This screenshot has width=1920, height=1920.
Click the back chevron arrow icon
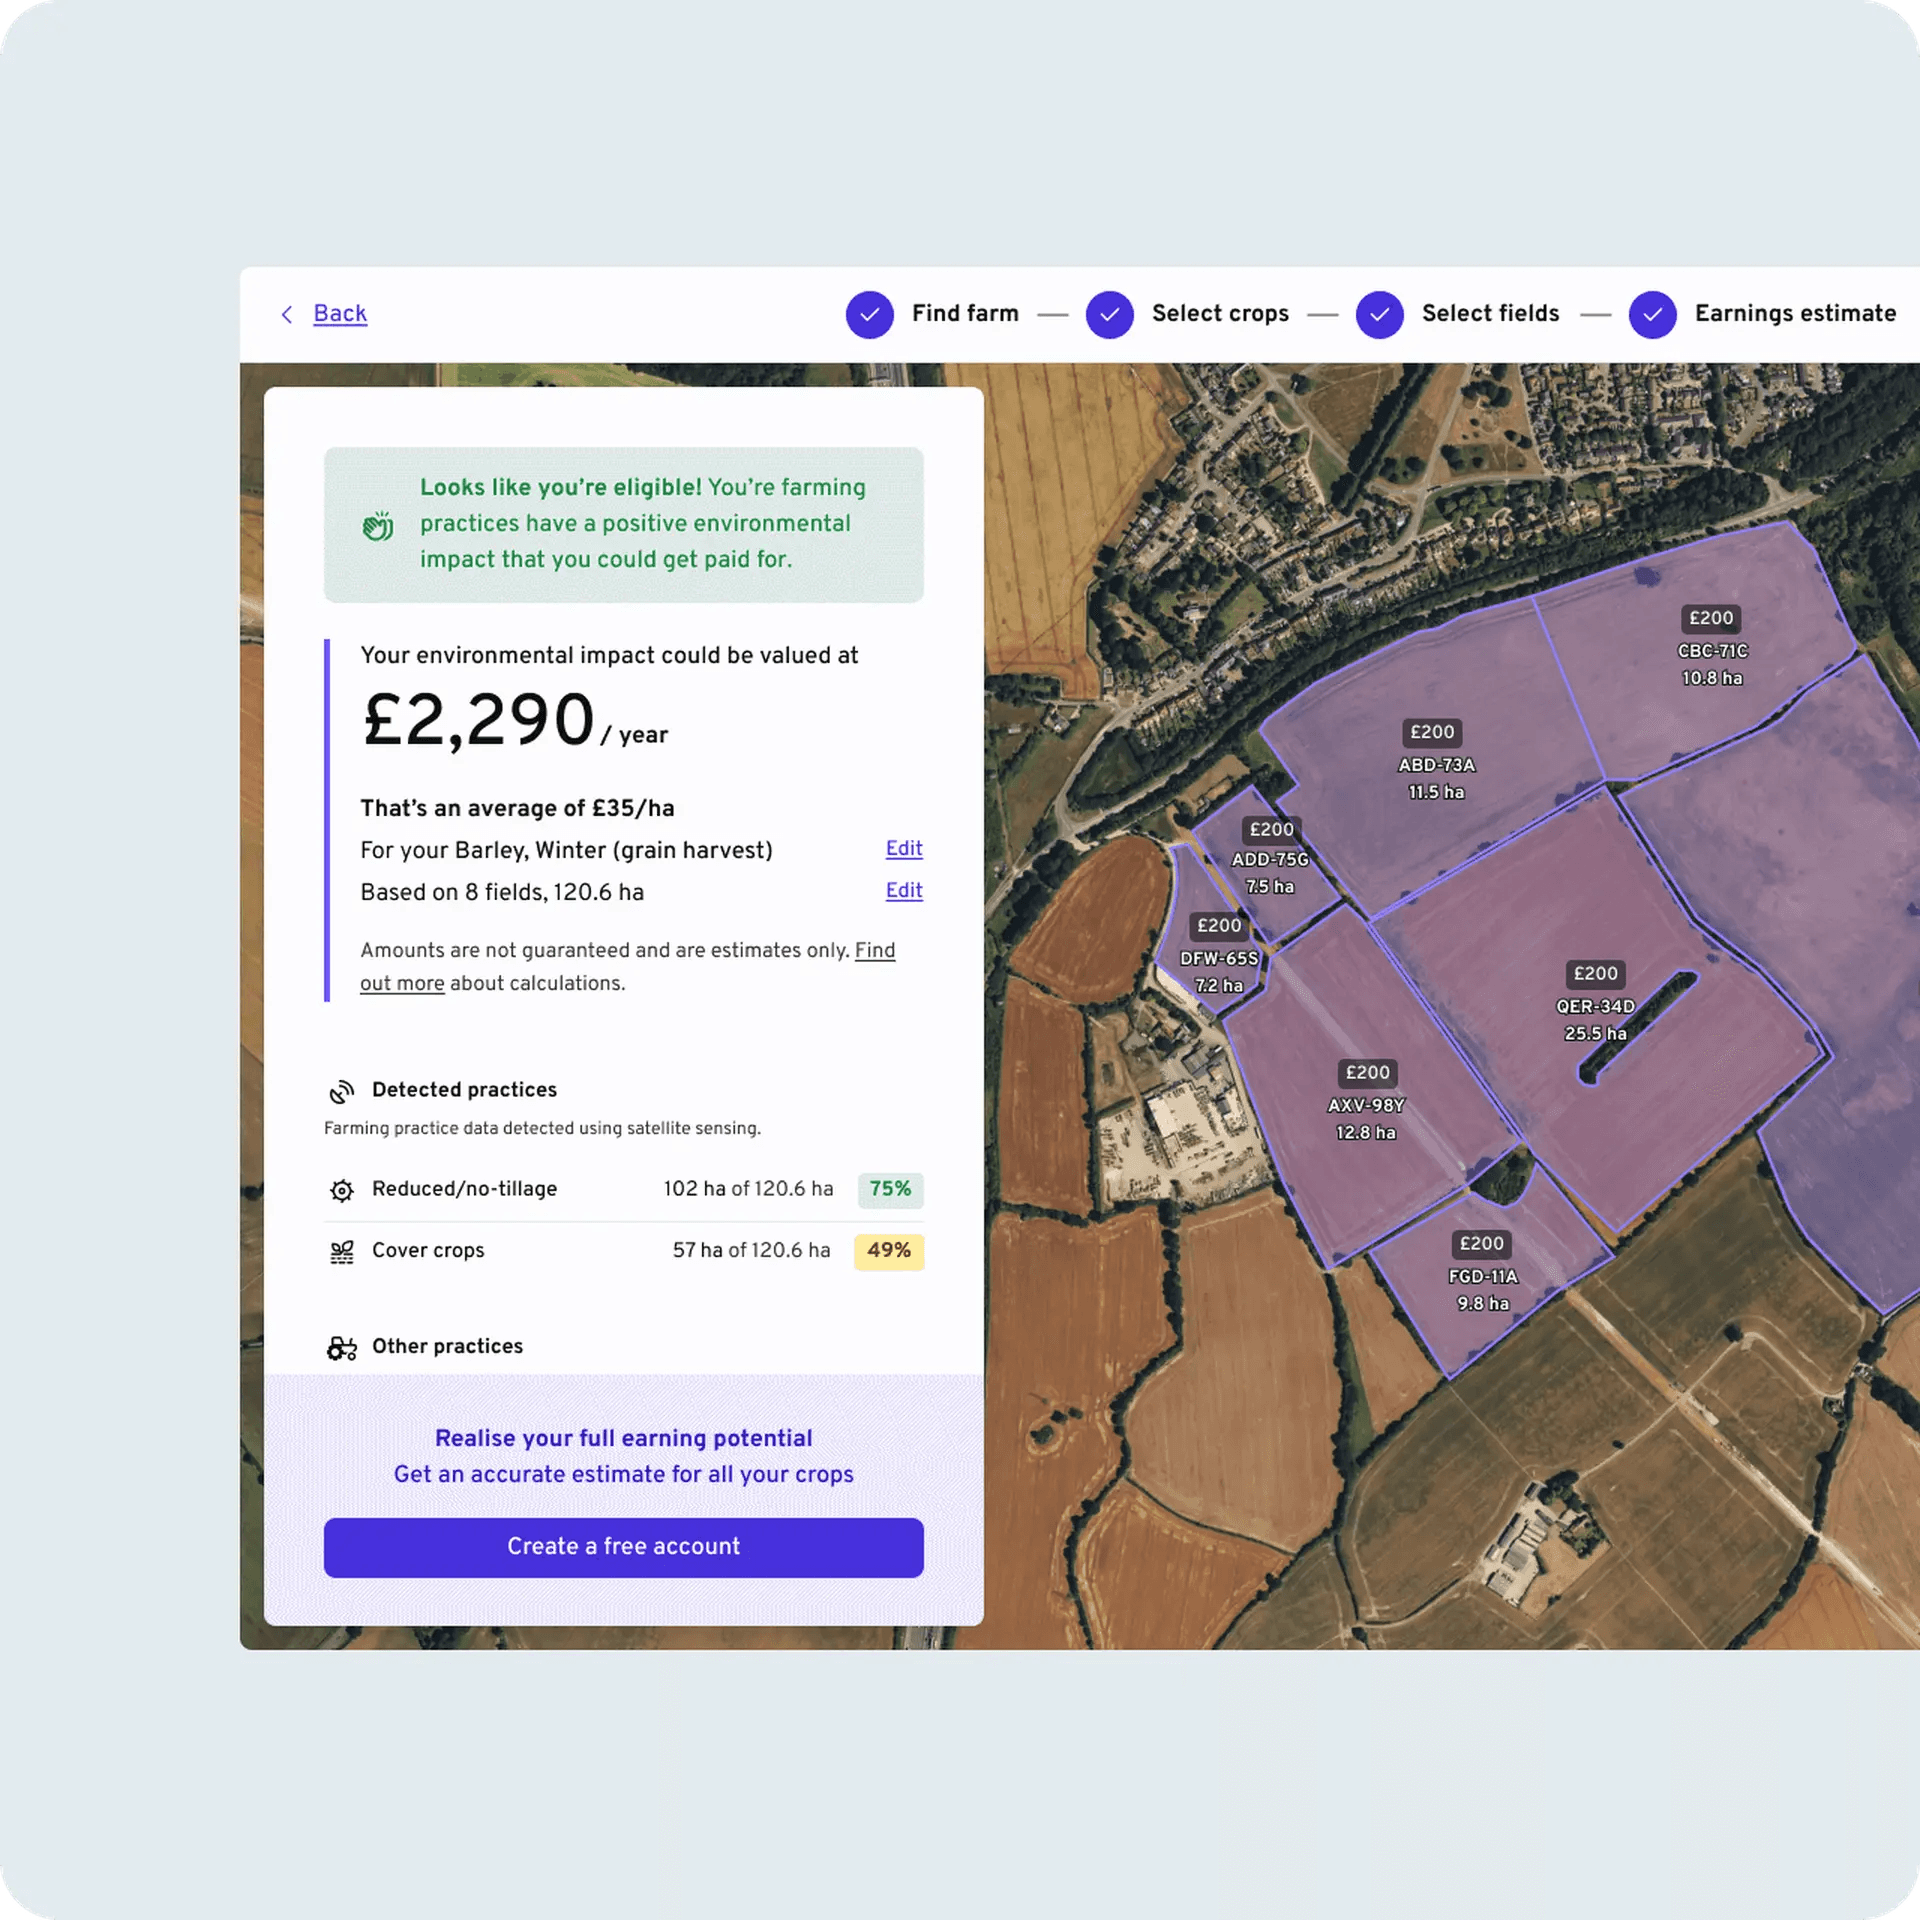(287, 315)
